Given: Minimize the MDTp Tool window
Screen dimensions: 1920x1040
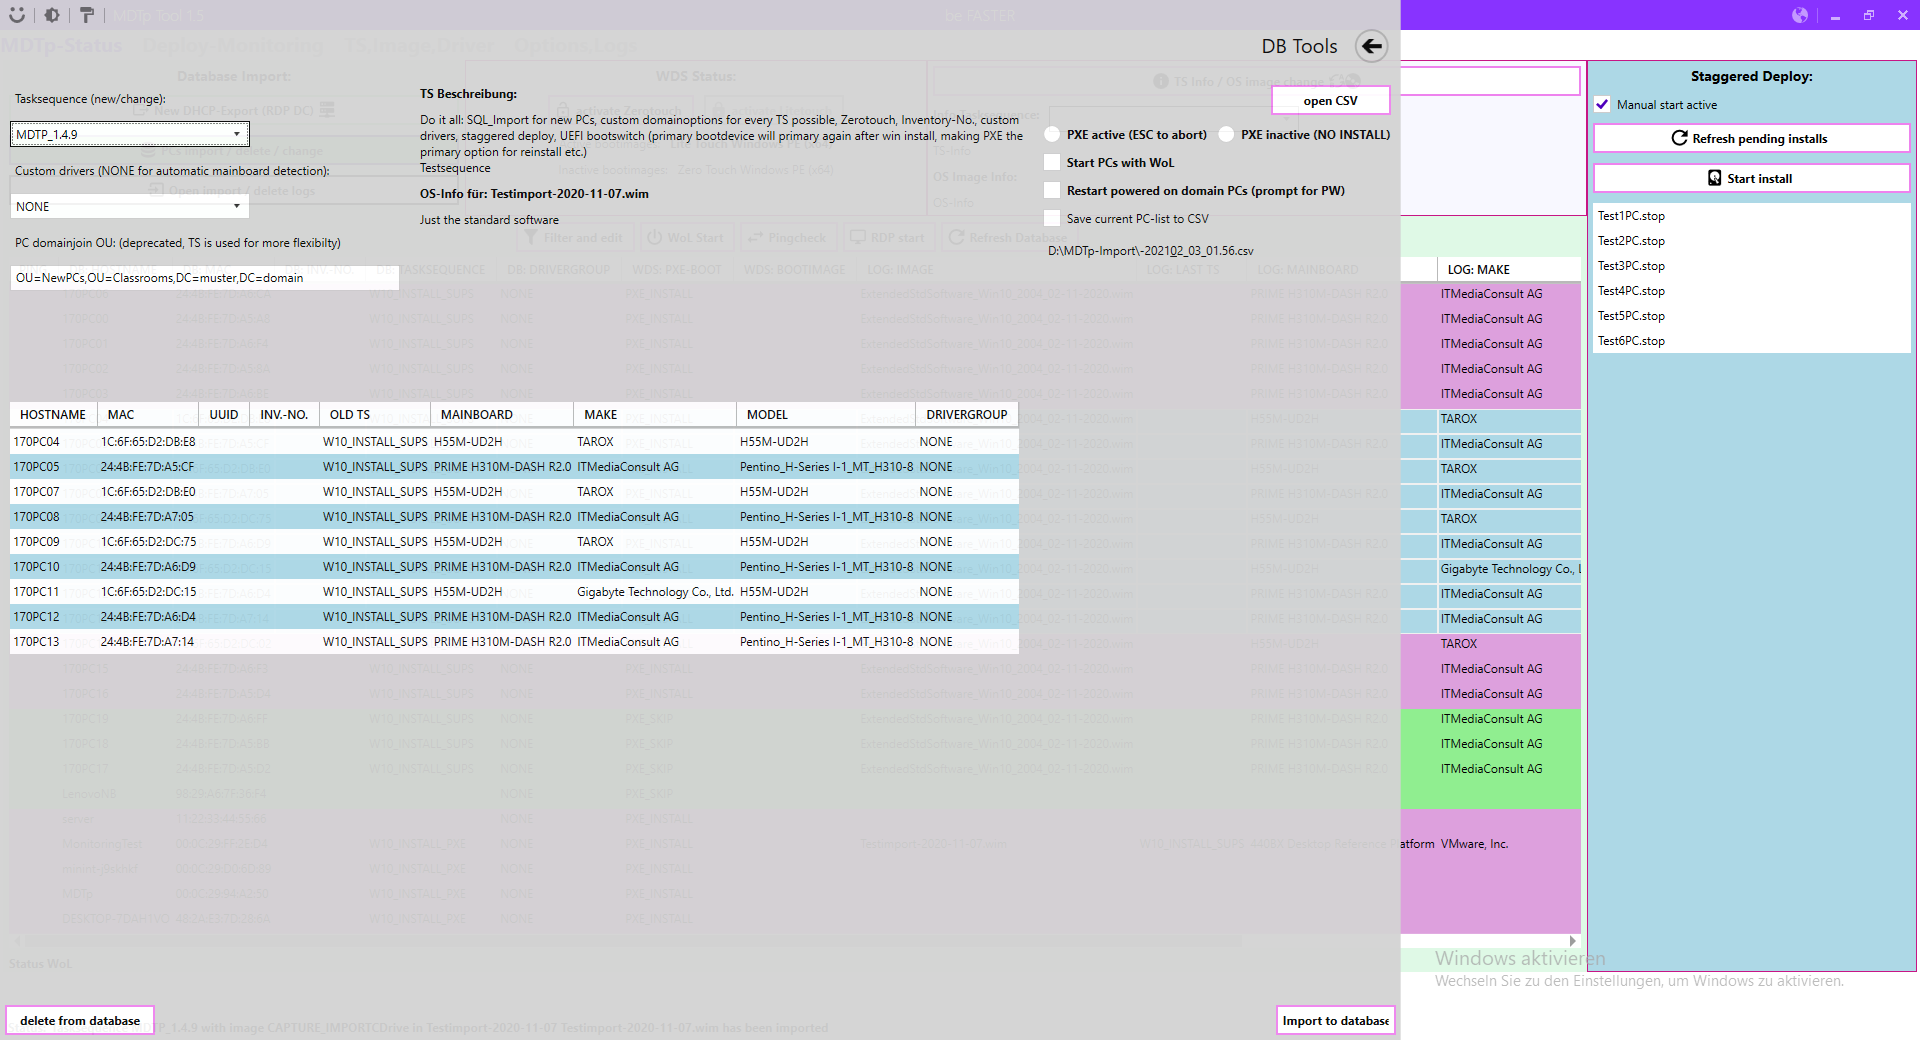Looking at the screenshot, I should pos(1835,15).
